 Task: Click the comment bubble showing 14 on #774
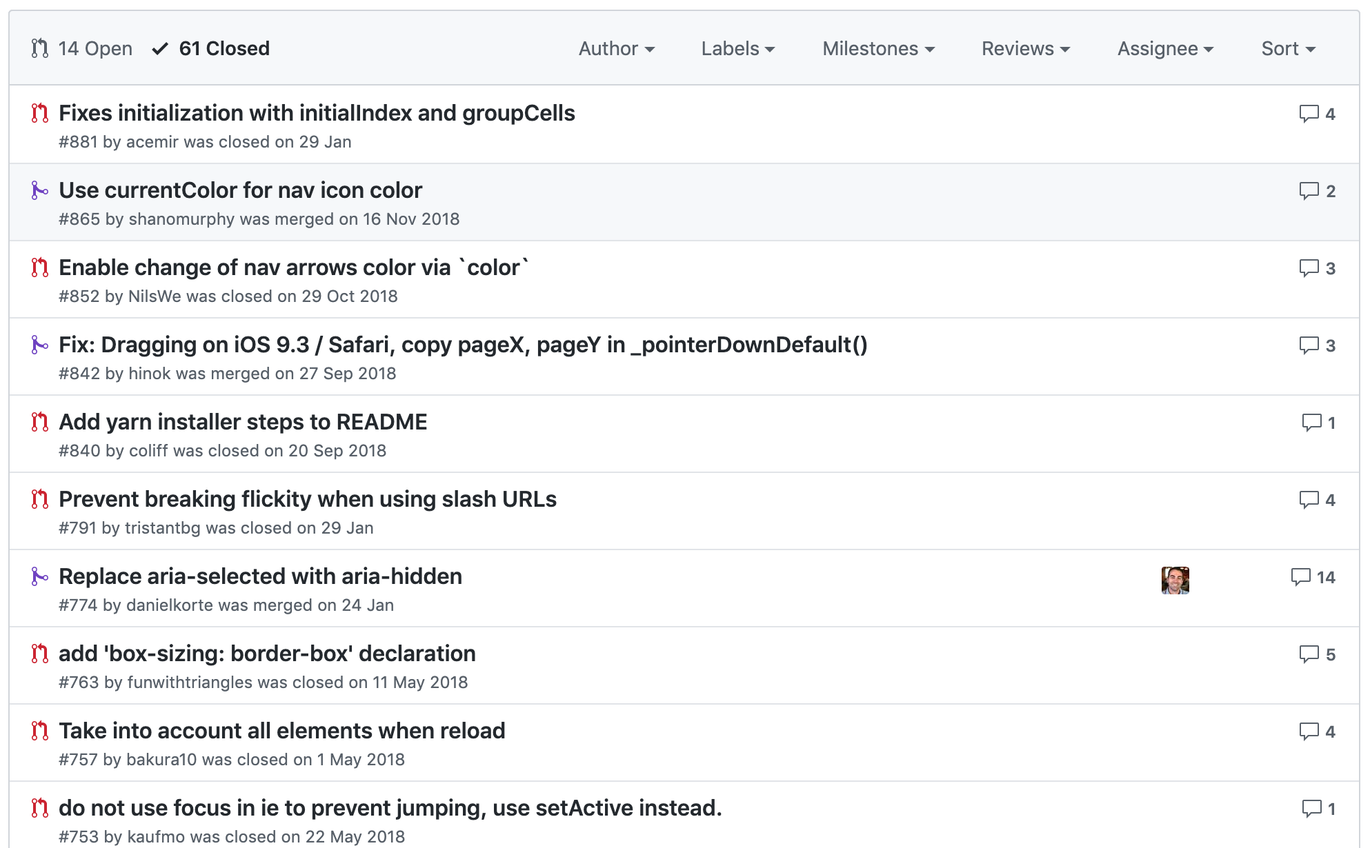[x=1313, y=577]
